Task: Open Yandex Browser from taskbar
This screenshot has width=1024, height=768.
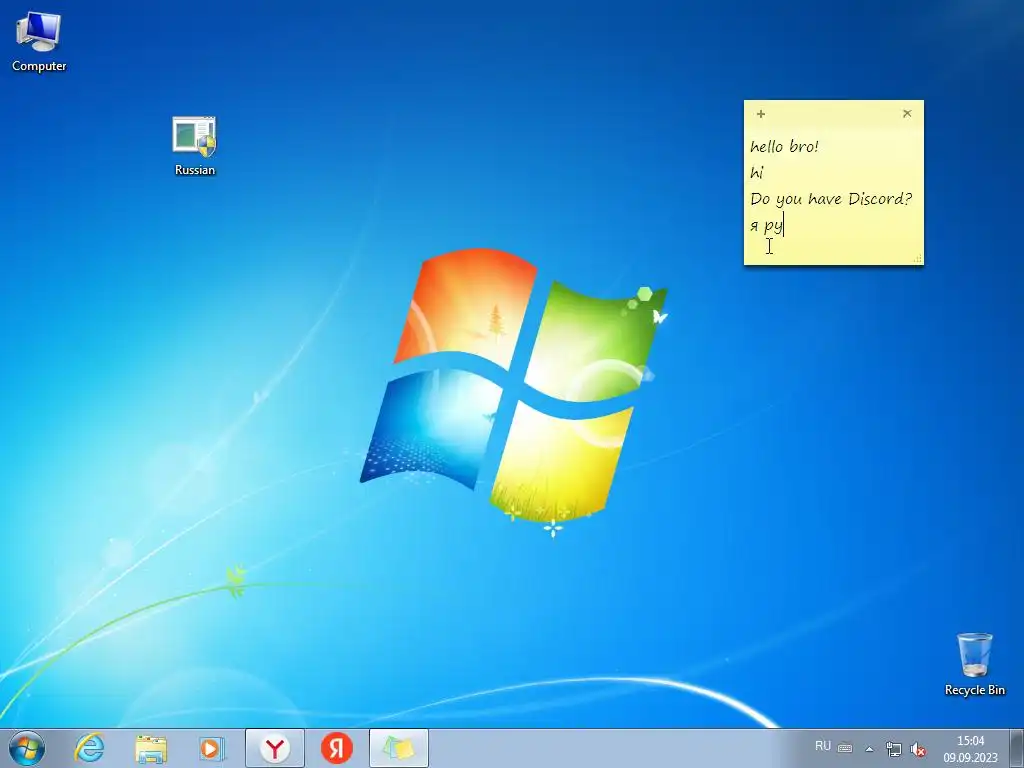Action: tap(275, 748)
